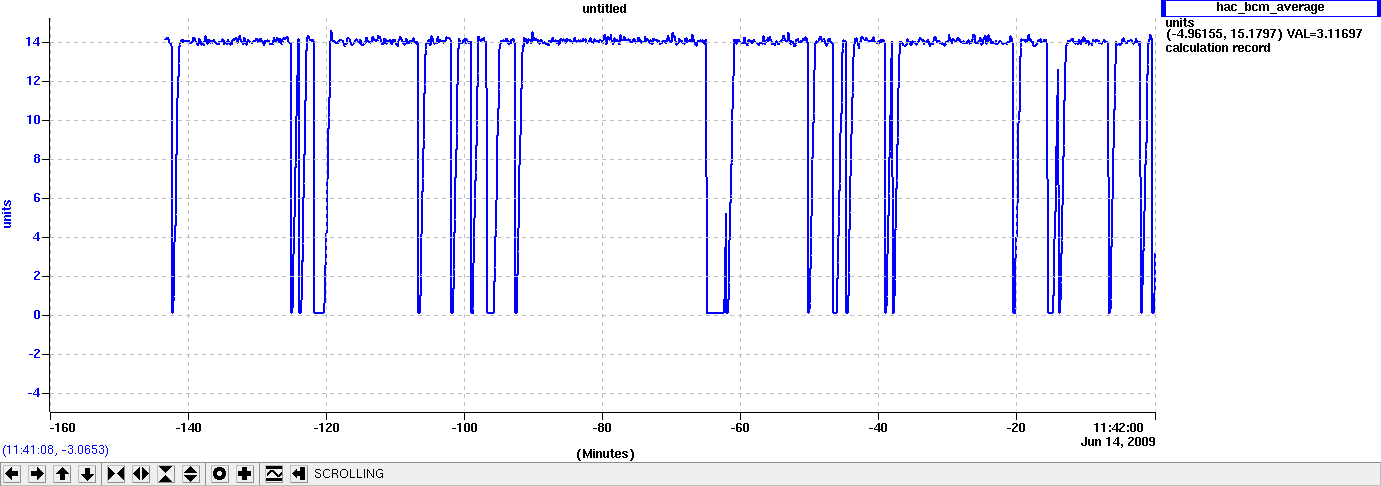Click the VAL=3.11697 readout line
The height and width of the screenshot is (486, 1381).
coord(1264,35)
